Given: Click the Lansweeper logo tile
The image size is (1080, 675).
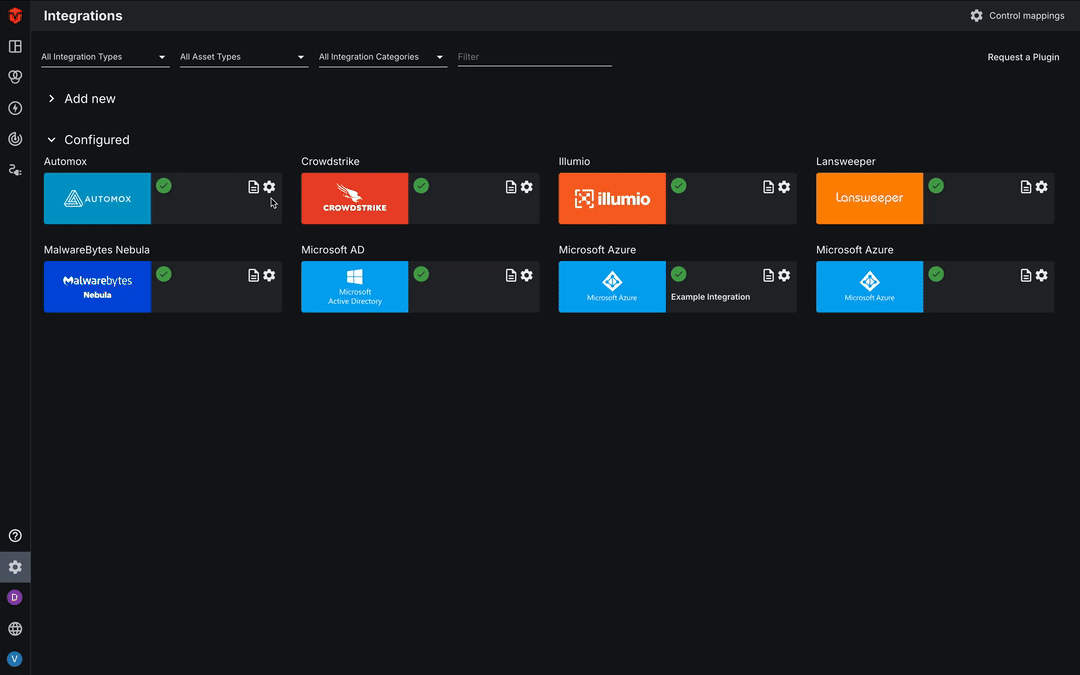Looking at the screenshot, I should pyautogui.click(x=869, y=198).
